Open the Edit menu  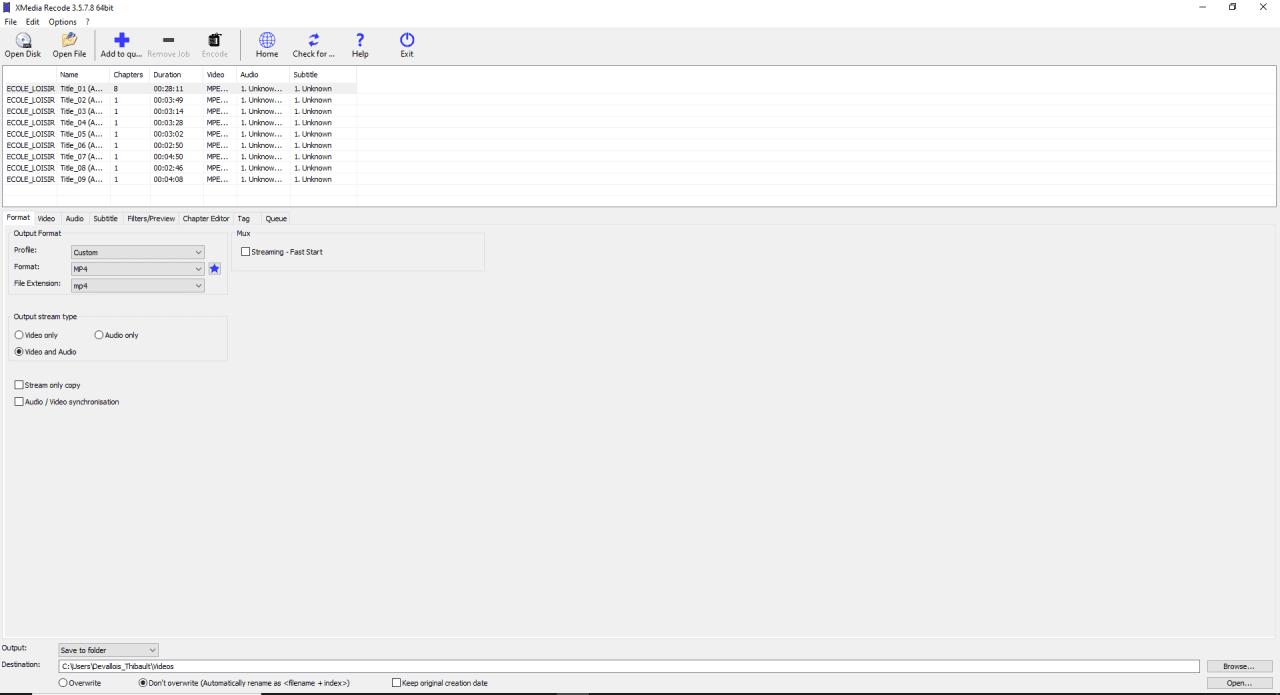32,22
